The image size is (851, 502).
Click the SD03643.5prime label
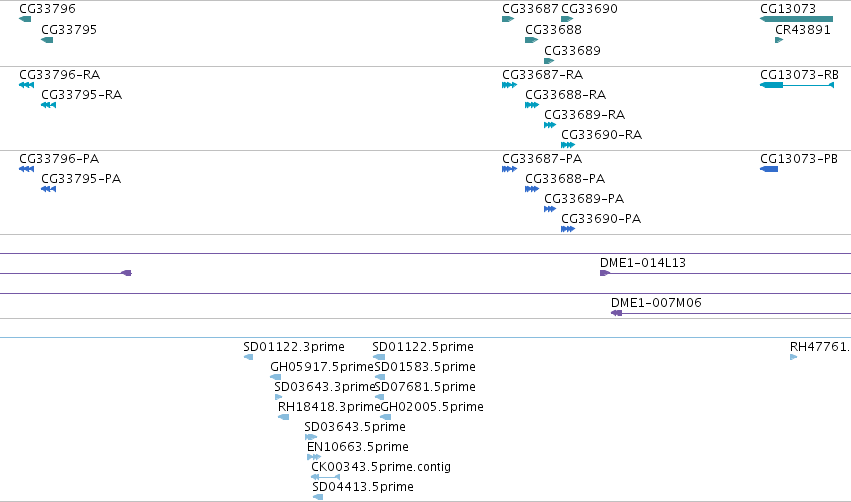(x=355, y=427)
